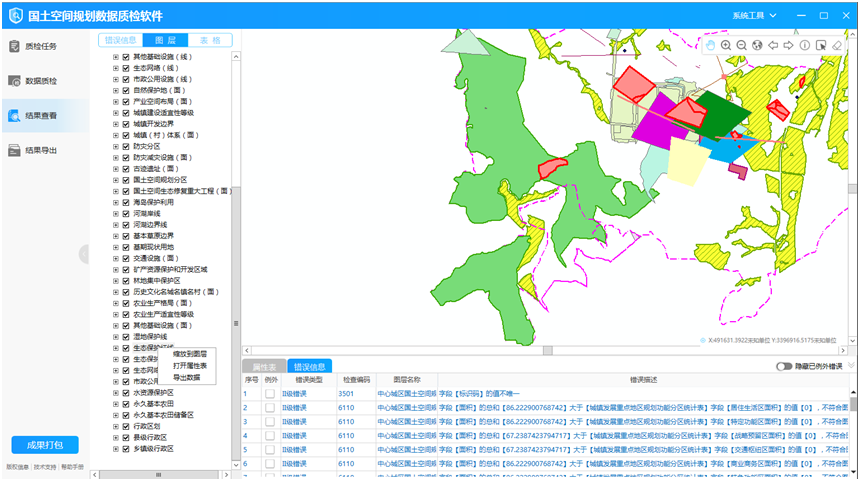Uncheck the 防灾分区 layer checkbox
The image size is (860, 481).
click(126, 146)
